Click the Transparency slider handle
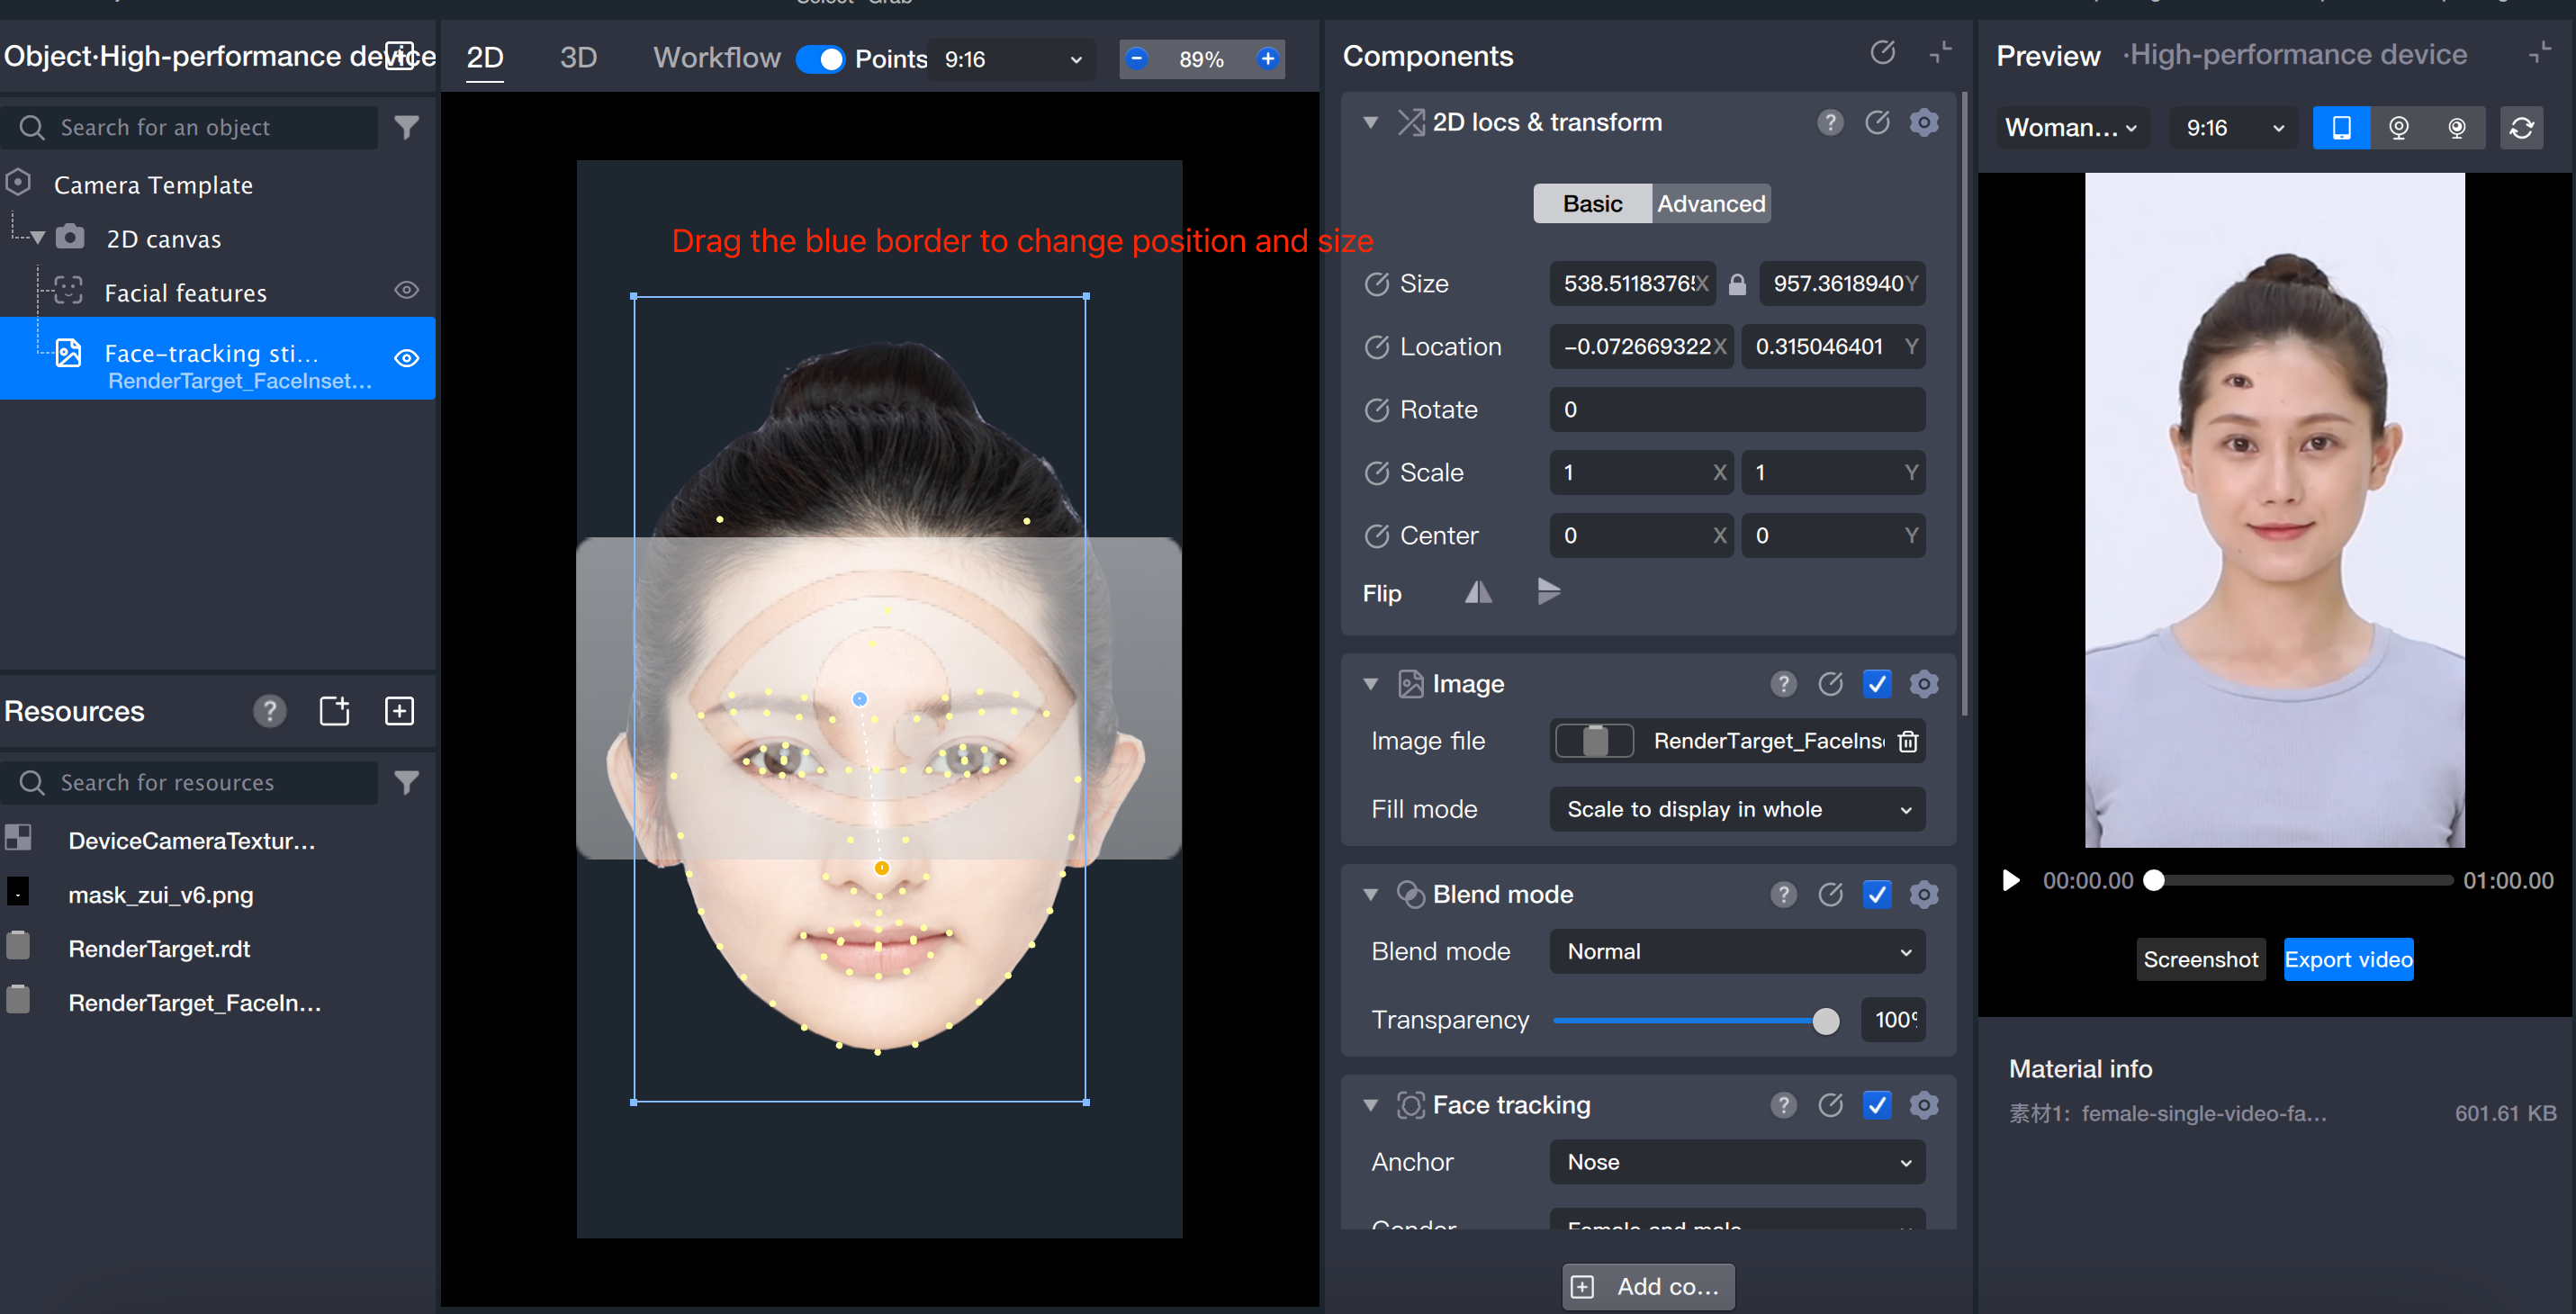Image resolution: width=2576 pixels, height=1314 pixels. (x=1825, y=1020)
